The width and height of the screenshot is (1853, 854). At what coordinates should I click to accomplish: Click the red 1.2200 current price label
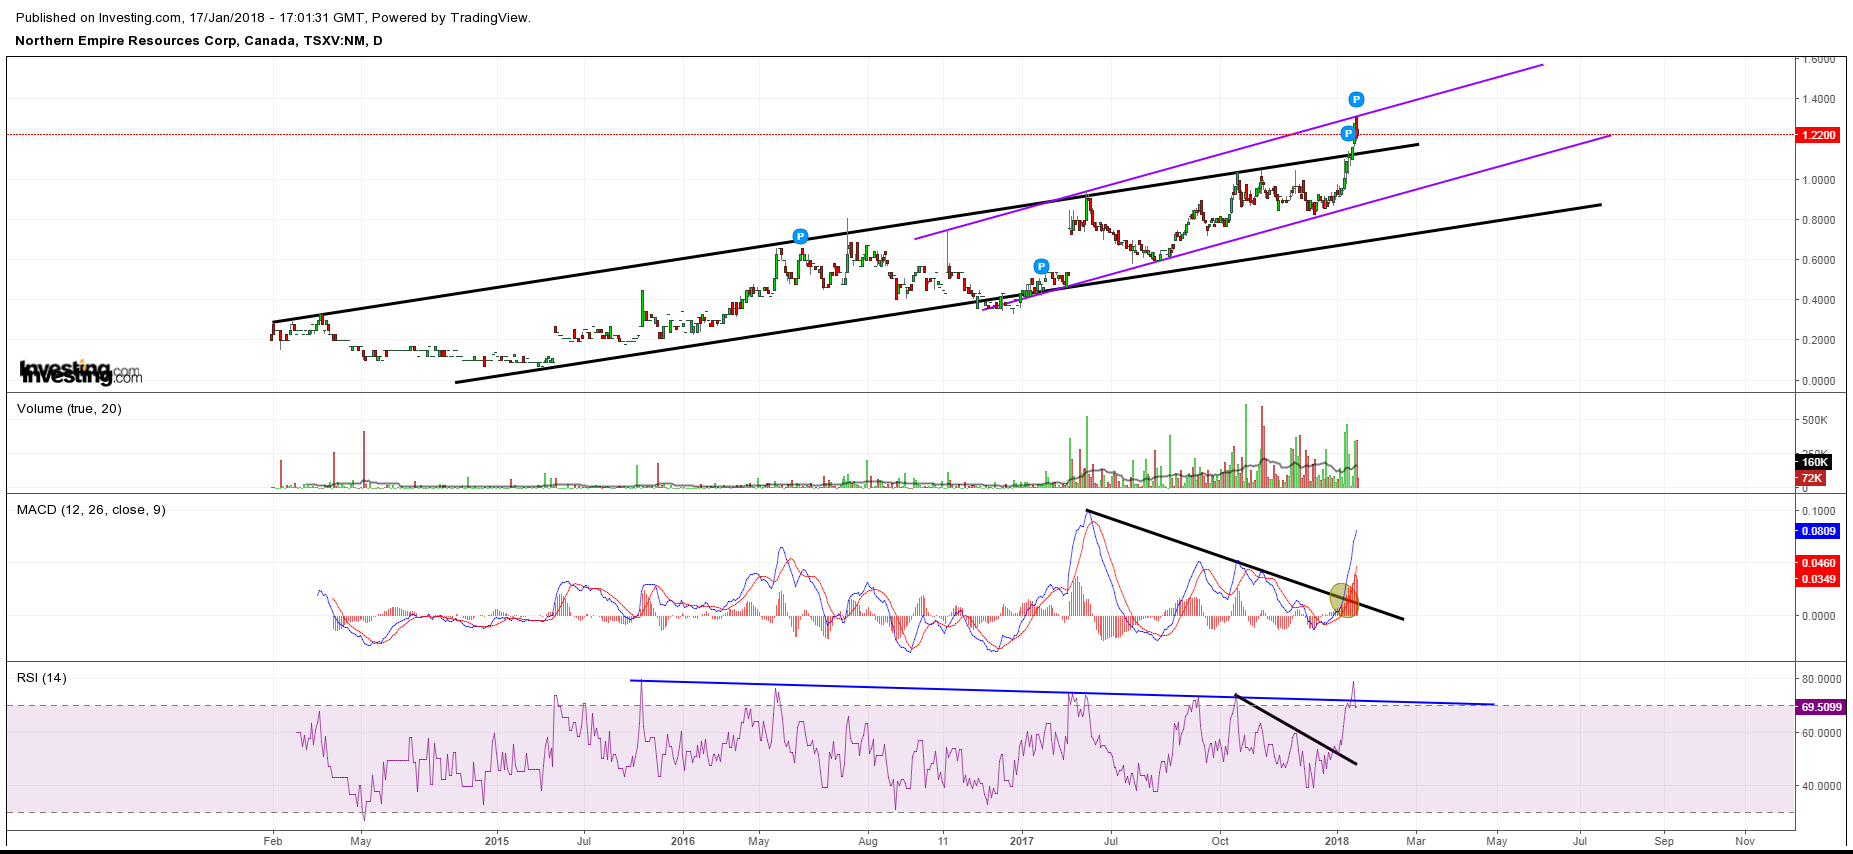coord(1818,135)
